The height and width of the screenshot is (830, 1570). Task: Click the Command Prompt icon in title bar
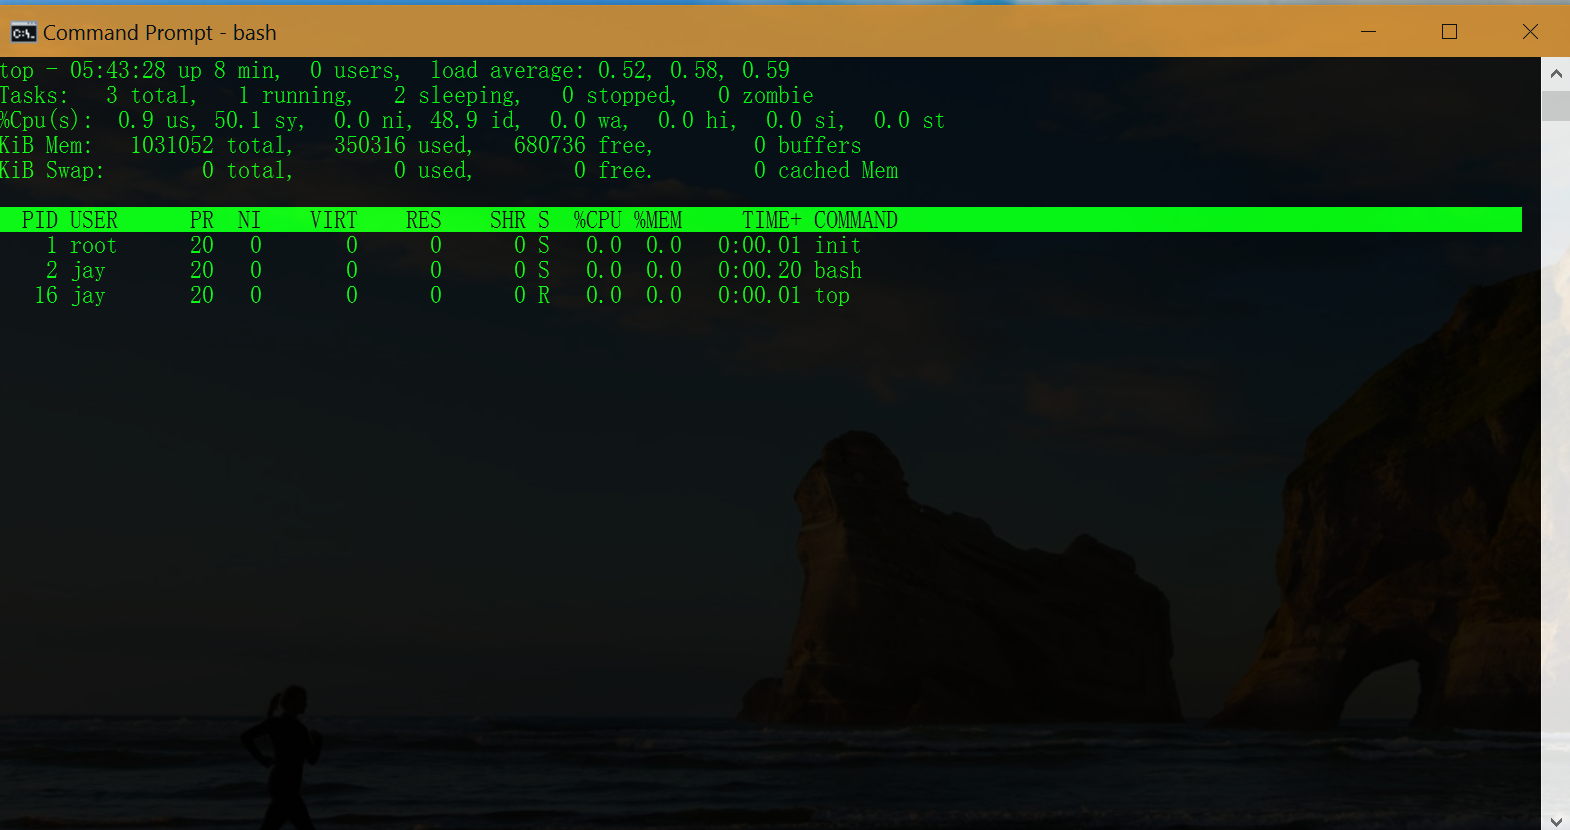tap(23, 33)
